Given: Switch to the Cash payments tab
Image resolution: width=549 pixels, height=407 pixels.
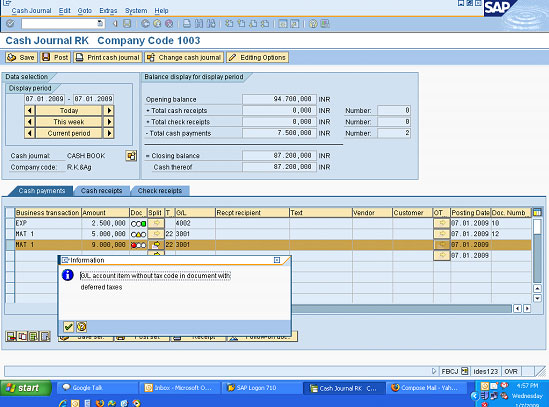Looking at the screenshot, I should tap(42, 191).
